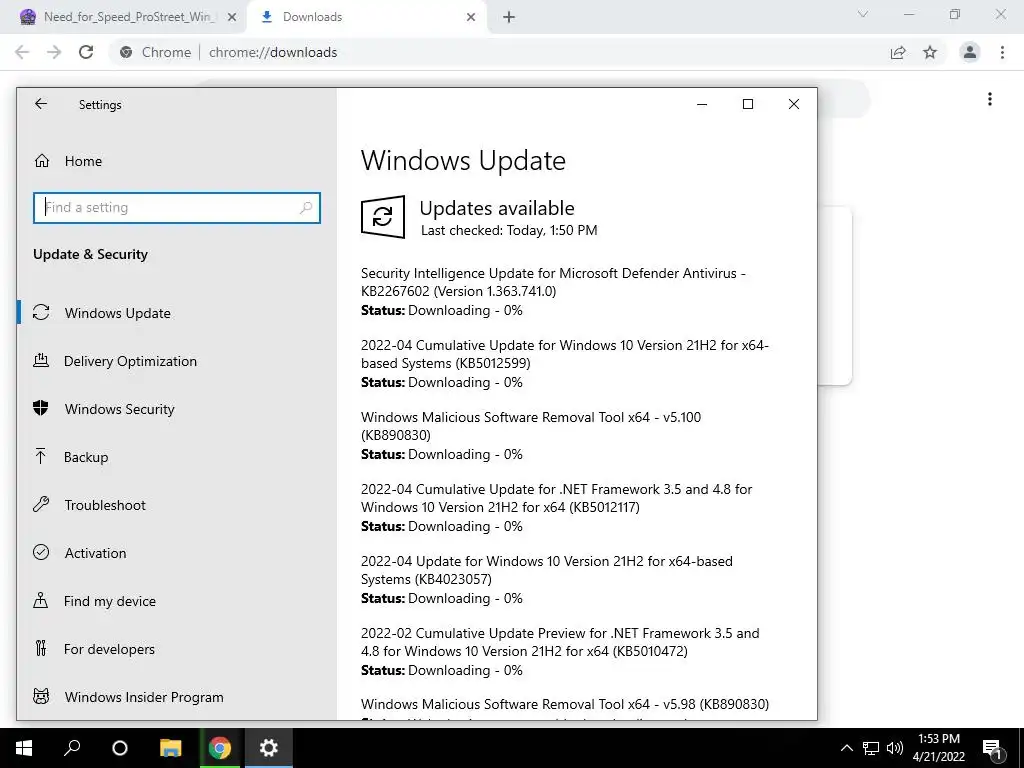
Task: Switch to the Downloads tab
Action: (x=366, y=17)
